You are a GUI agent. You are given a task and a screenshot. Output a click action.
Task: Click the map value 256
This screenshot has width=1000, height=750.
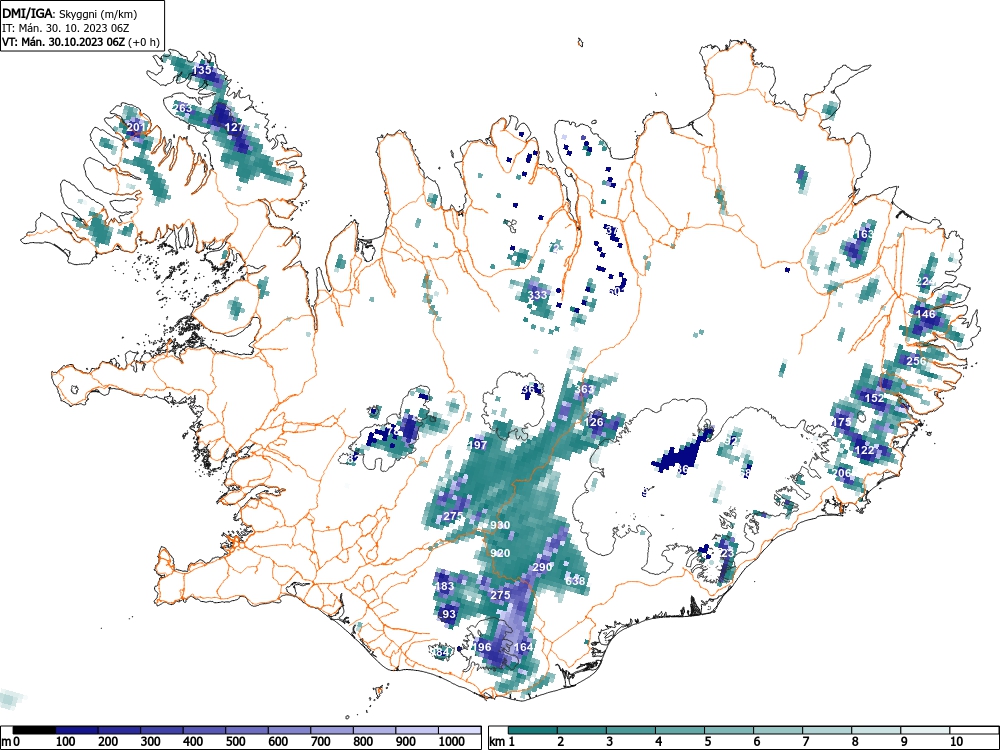click(x=916, y=361)
